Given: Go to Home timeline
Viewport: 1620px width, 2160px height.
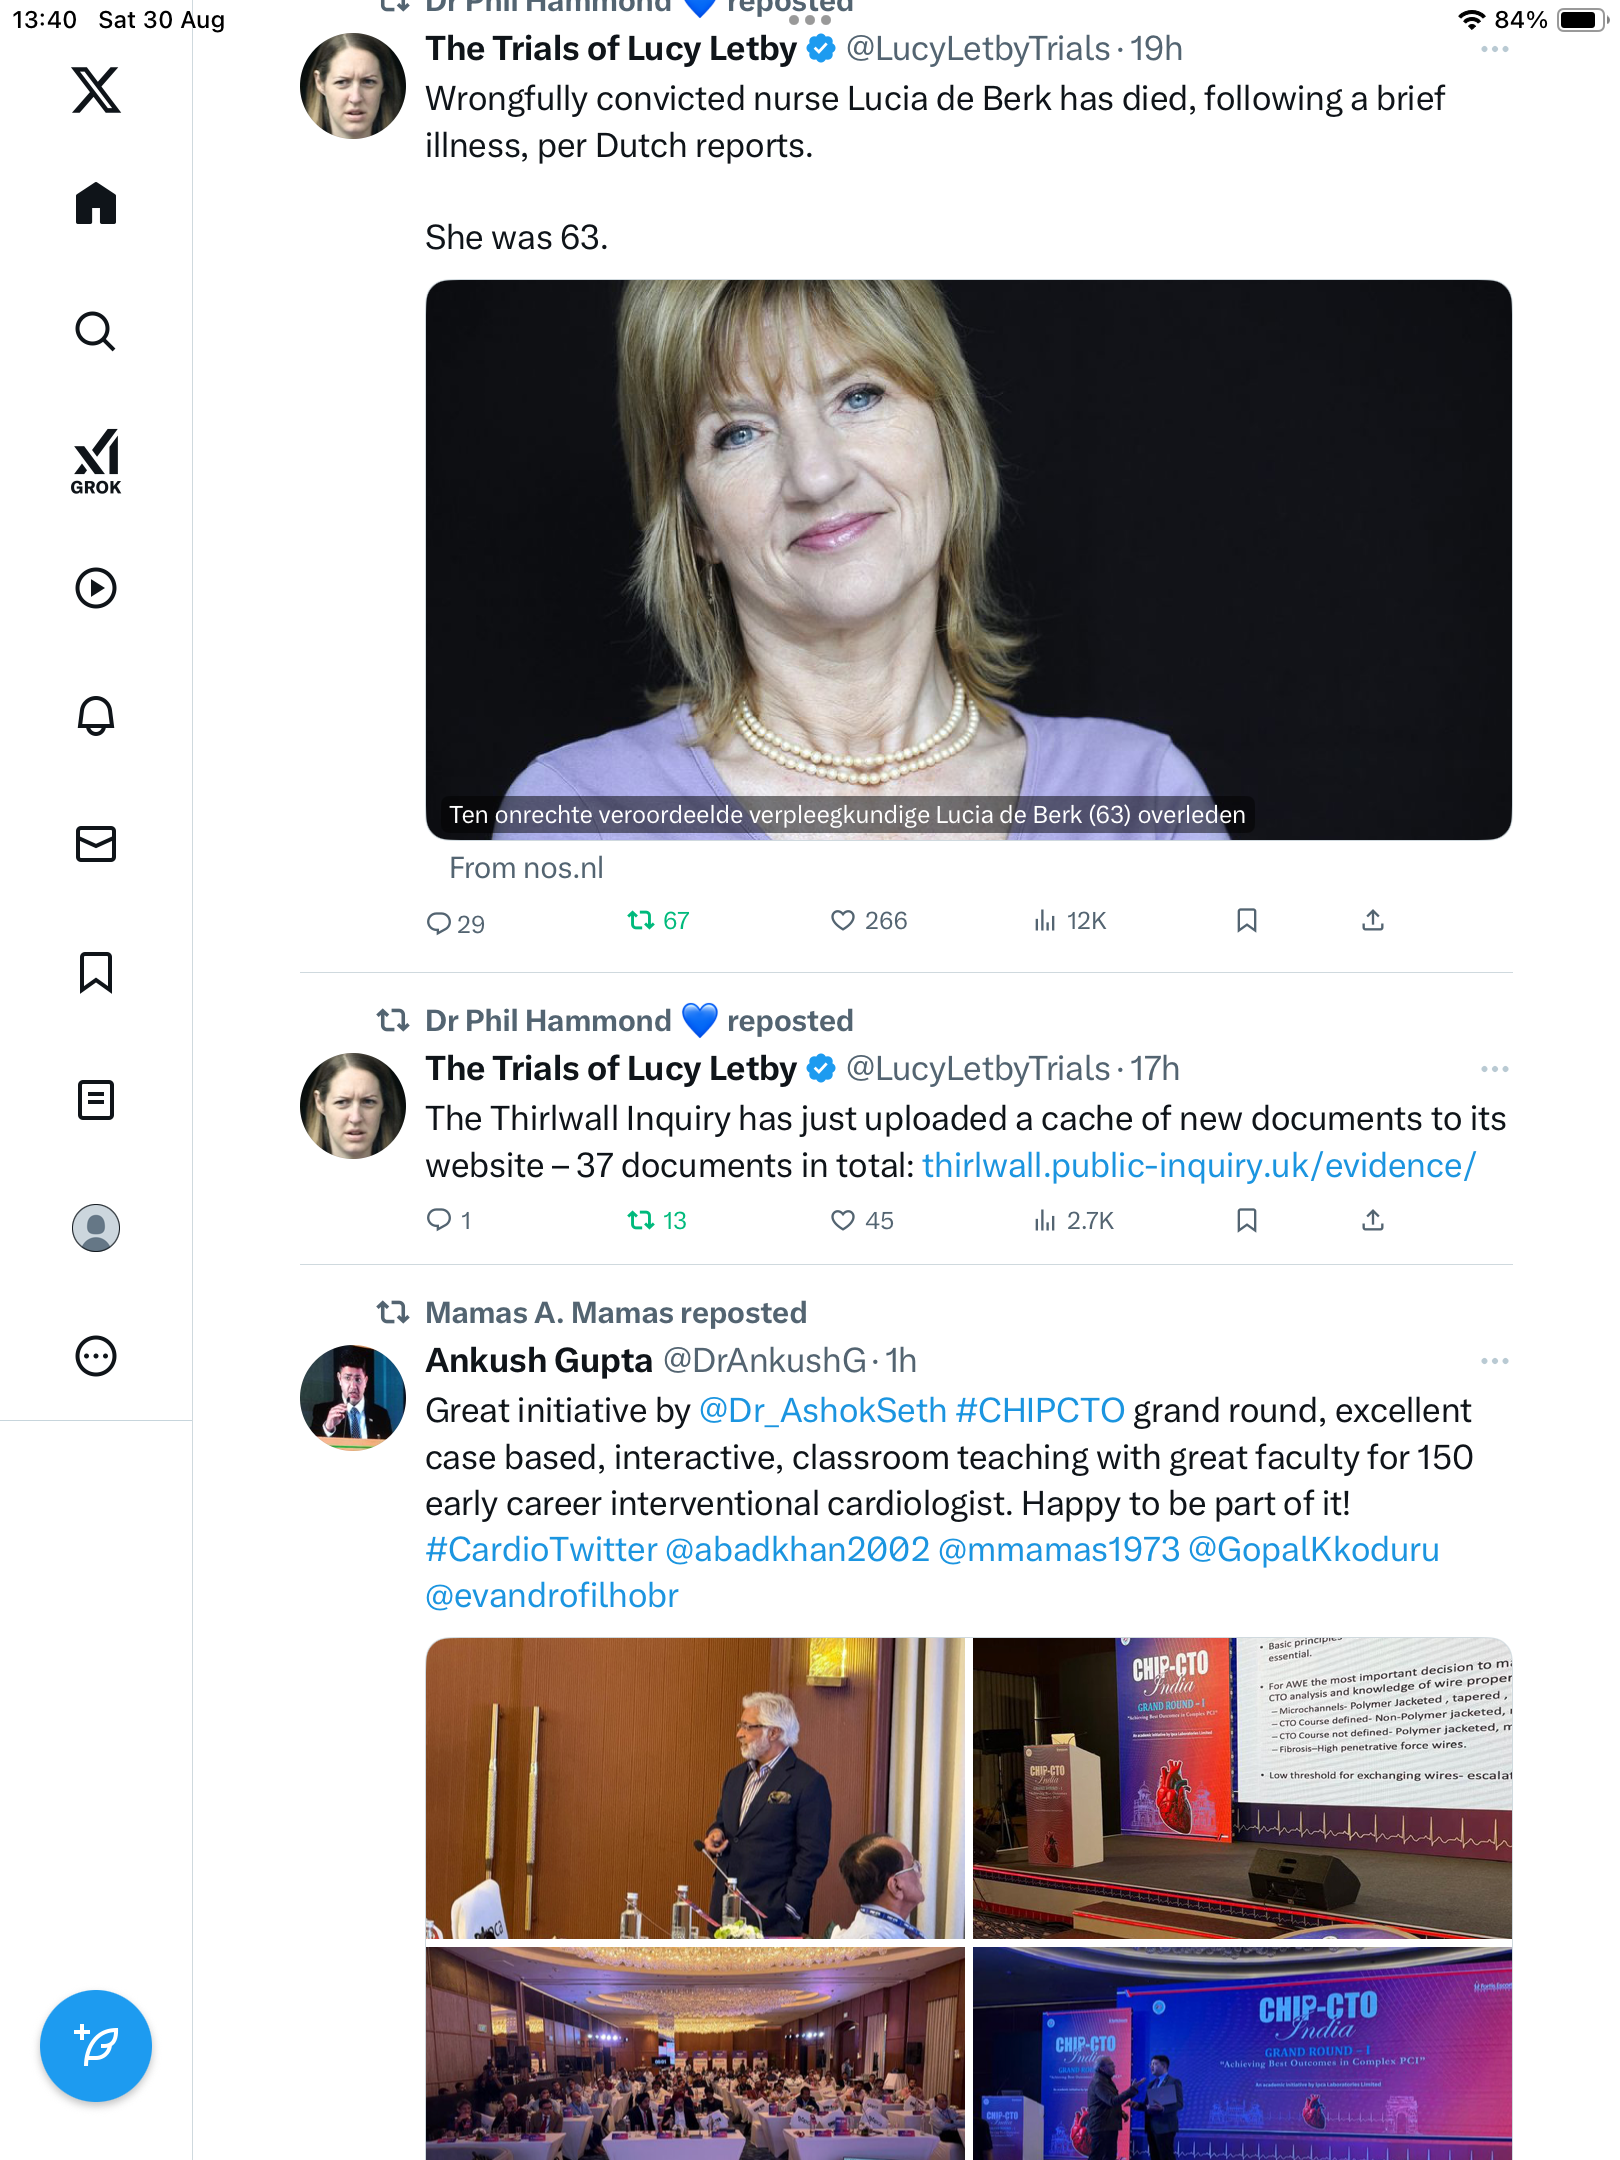Looking at the screenshot, I should pos(96,204).
